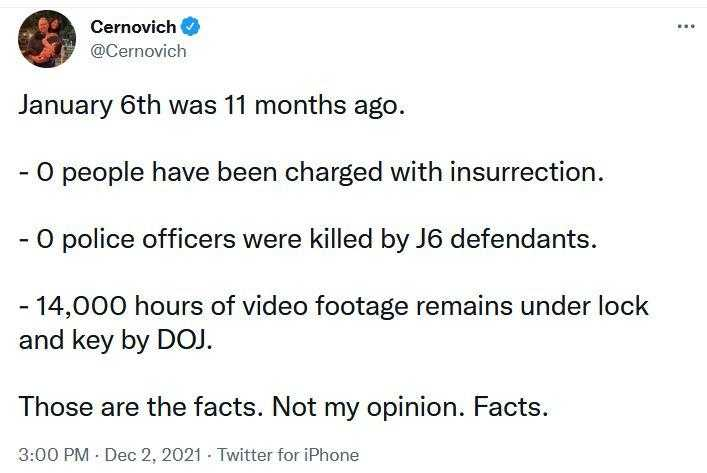Open the Twitter for iPhone source link

tap(288, 455)
